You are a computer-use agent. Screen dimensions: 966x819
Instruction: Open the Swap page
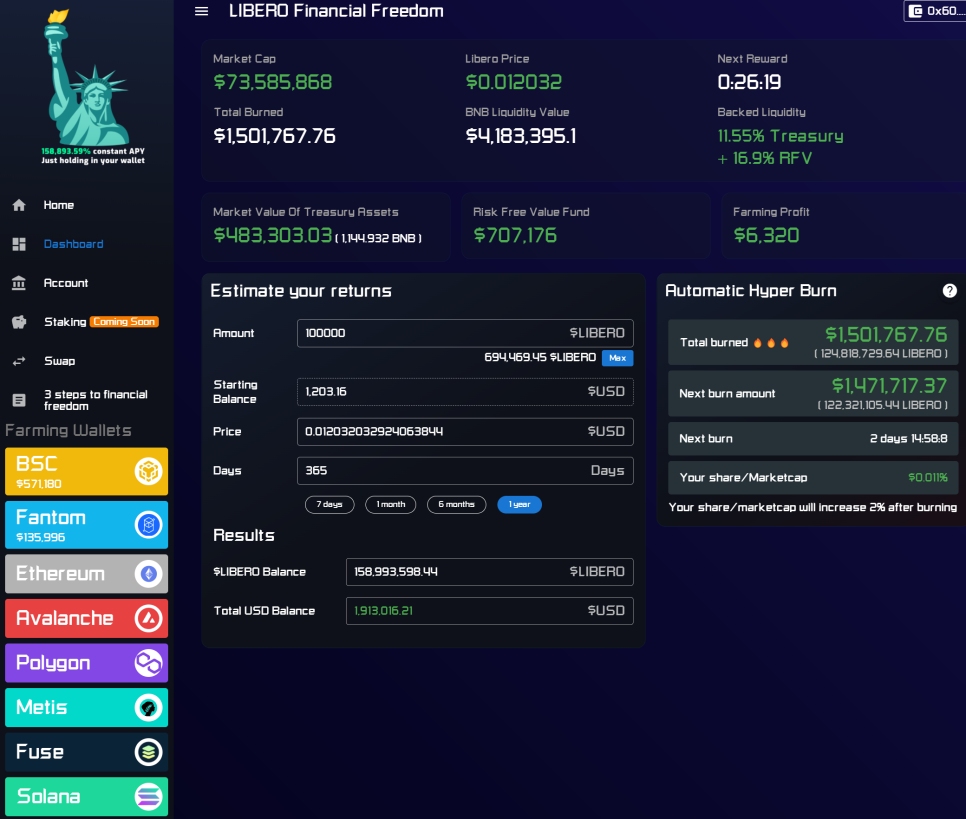[x=60, y=361]
